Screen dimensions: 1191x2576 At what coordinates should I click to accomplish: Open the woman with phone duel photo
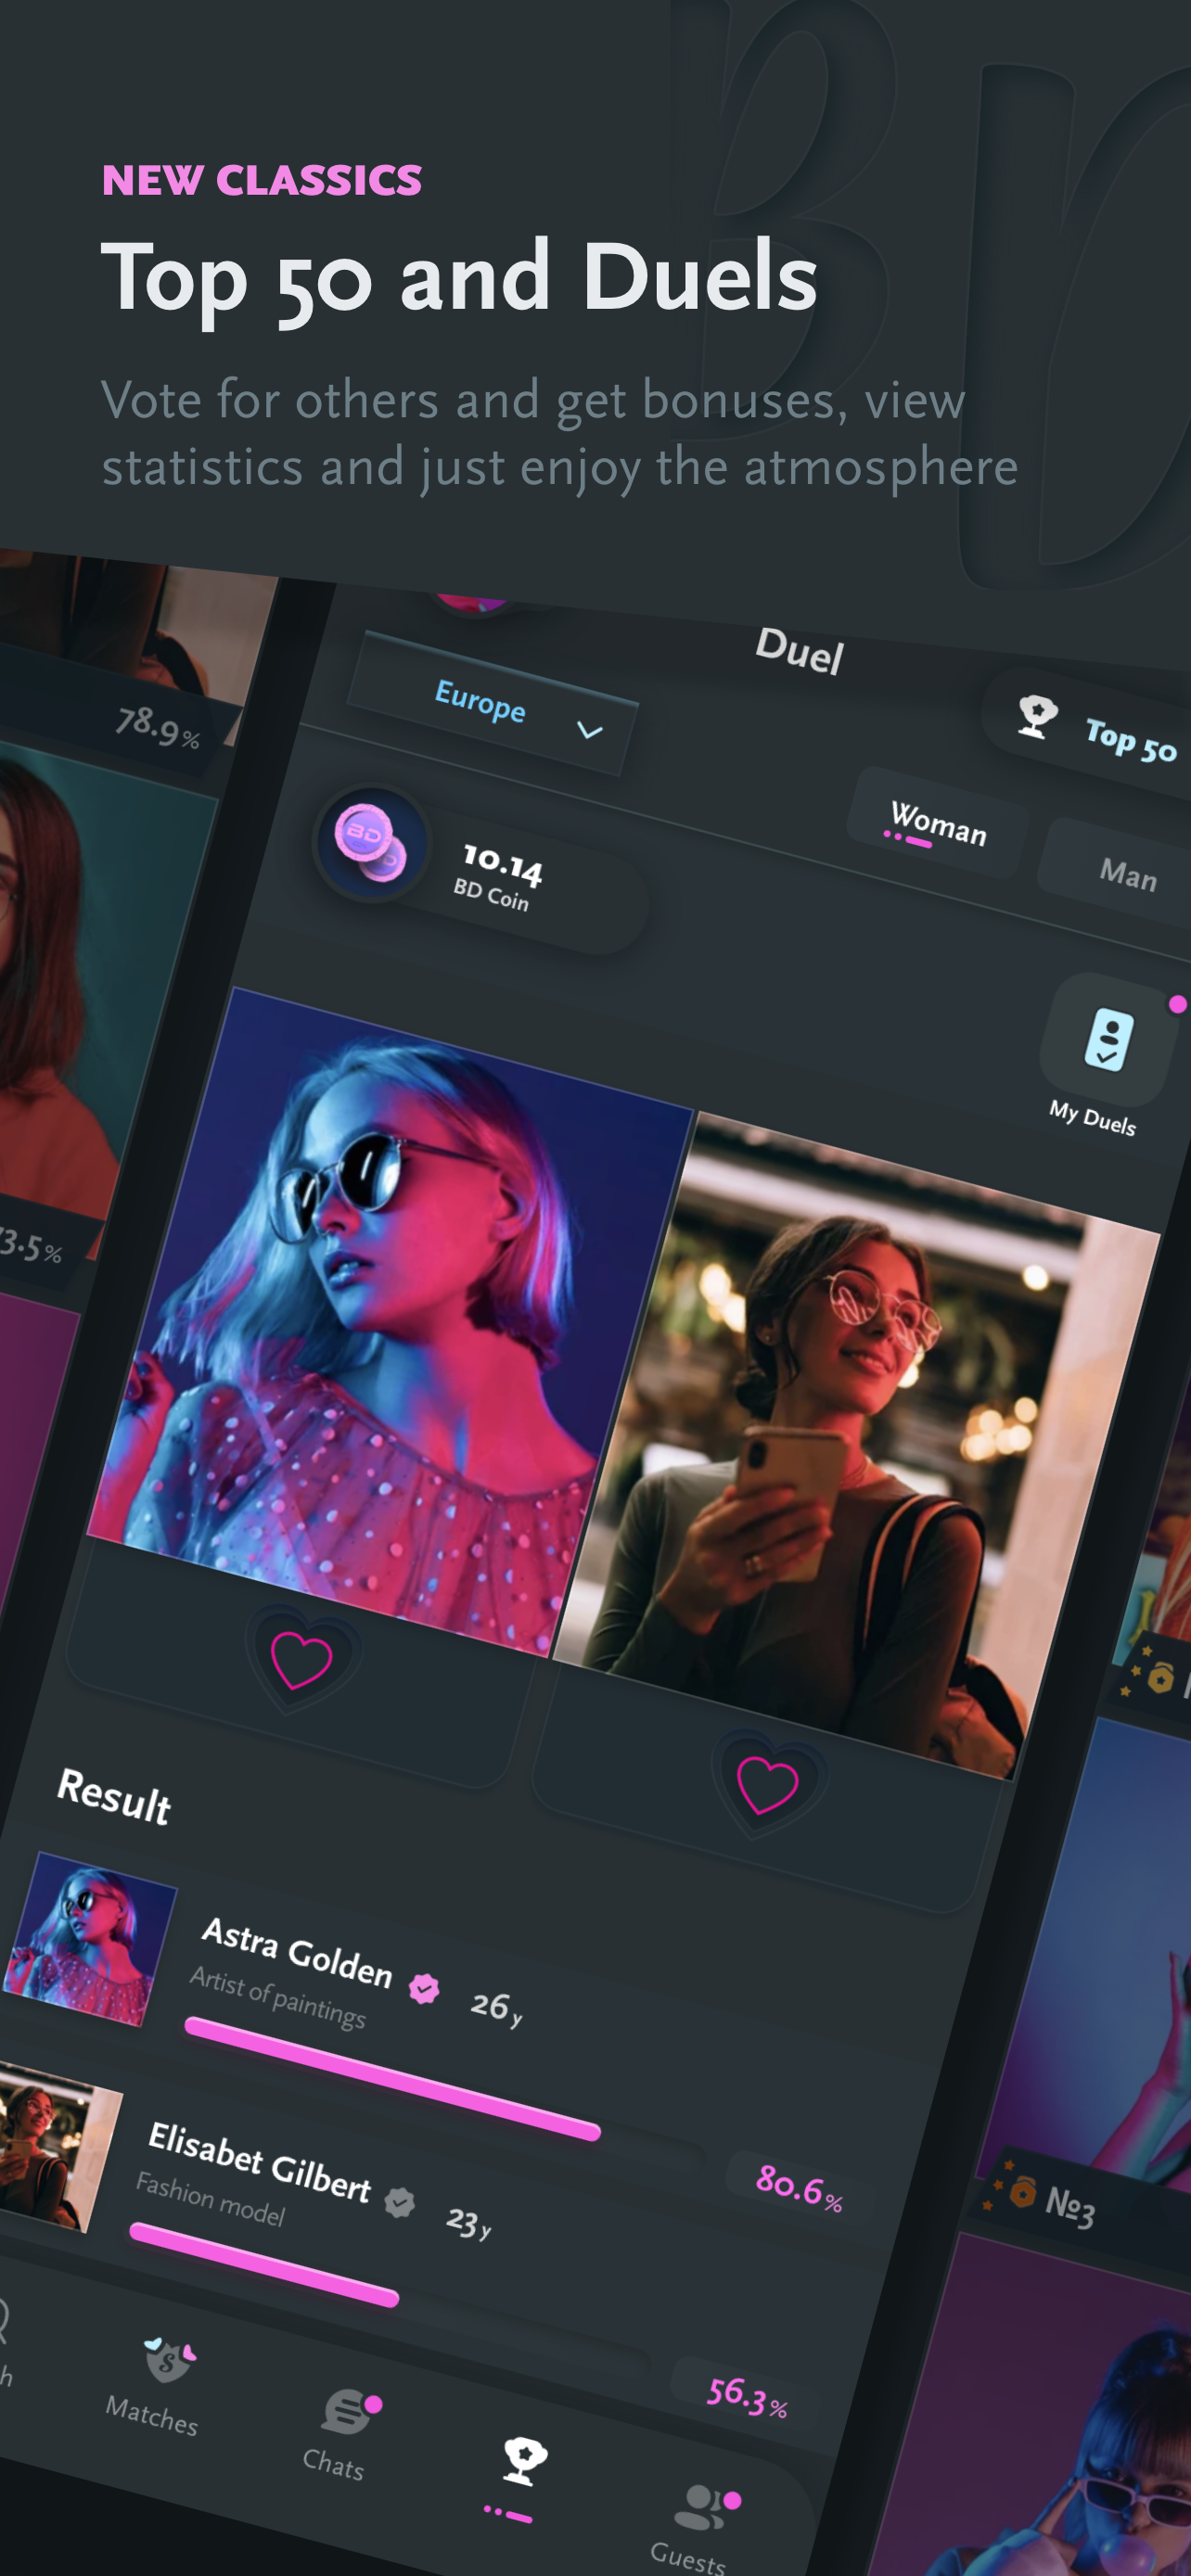point(857,1446)
